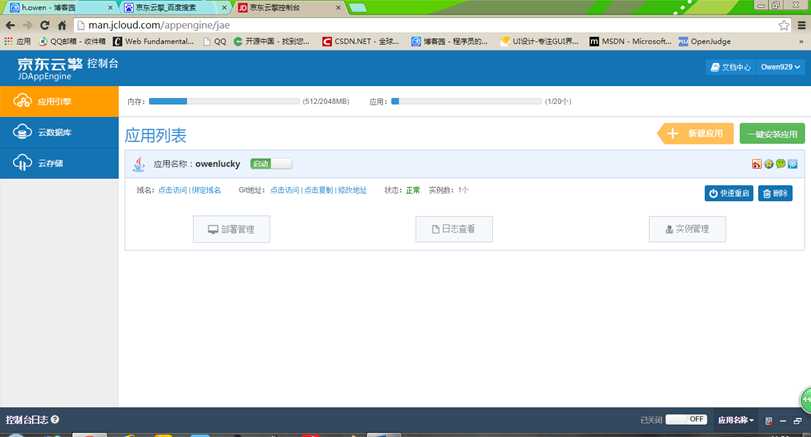Click the Java icon beside owenlucky
The height and width of the screenshot is (437, 811).
tap(139, 164)
